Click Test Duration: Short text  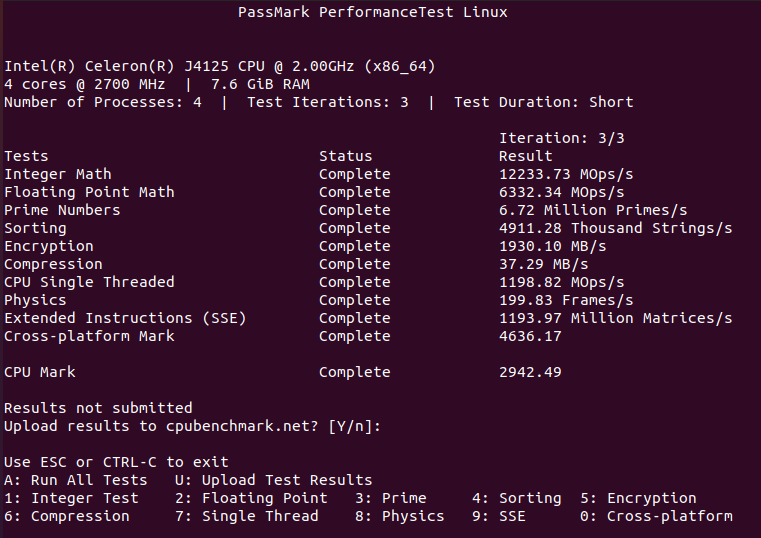pyautogui.click(x=544, y=102)
